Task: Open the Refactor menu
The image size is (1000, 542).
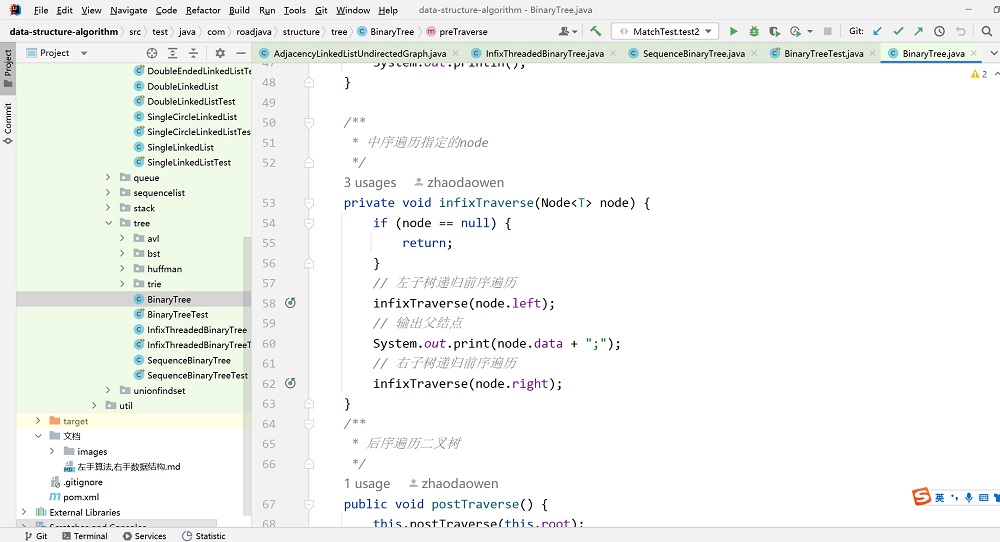Action: [203, 10]
